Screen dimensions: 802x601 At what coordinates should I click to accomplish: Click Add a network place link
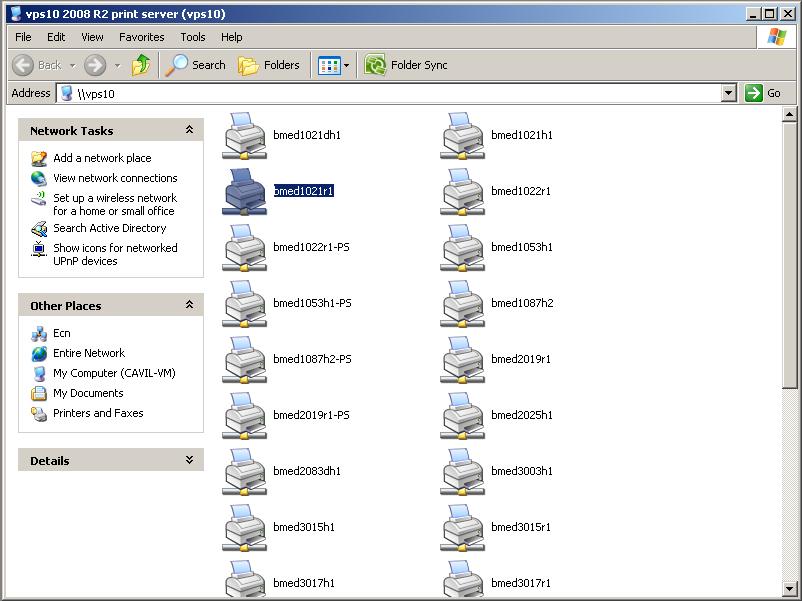click(102, 158)
